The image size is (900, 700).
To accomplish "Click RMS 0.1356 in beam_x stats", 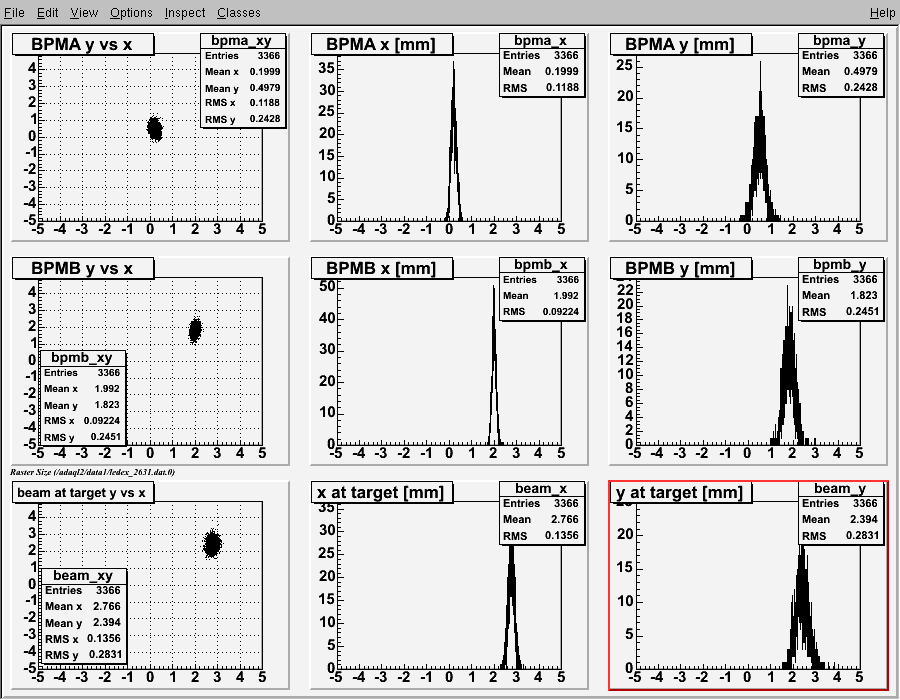I will [x=542, y=535].
